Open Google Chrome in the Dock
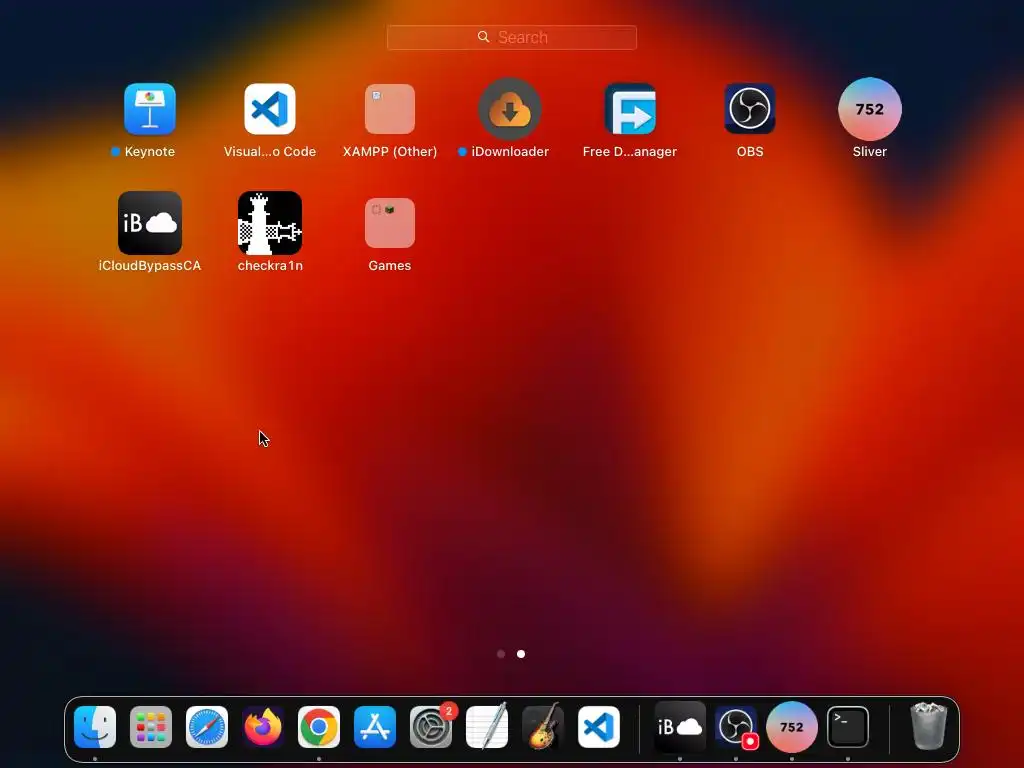The width and height of the screenshot is (1024, 768). pos(319,726)
